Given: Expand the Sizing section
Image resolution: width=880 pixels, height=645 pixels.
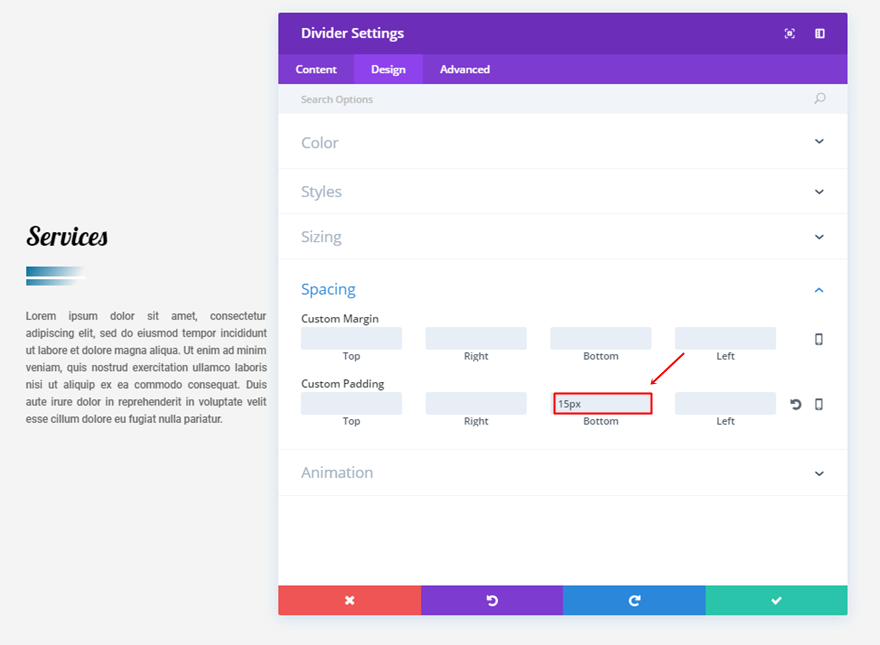Looking at the screenshot, I should (x=562, y=237).
